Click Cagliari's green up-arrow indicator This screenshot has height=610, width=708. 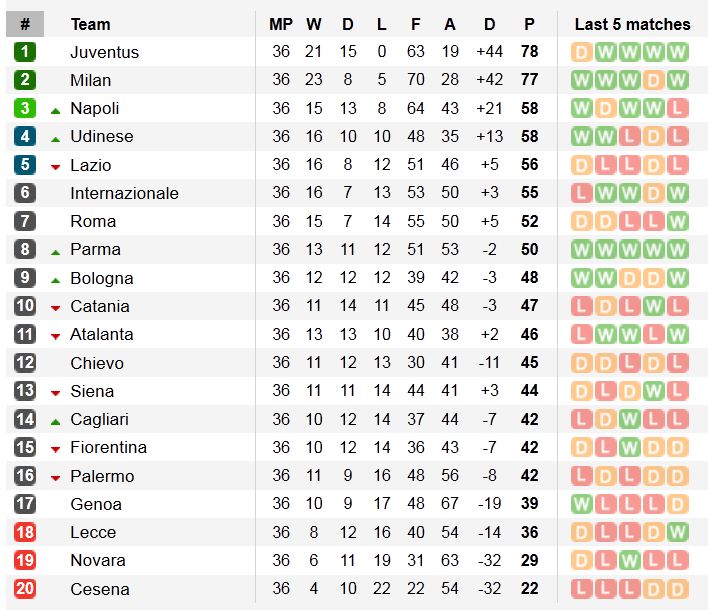(55, 420)
